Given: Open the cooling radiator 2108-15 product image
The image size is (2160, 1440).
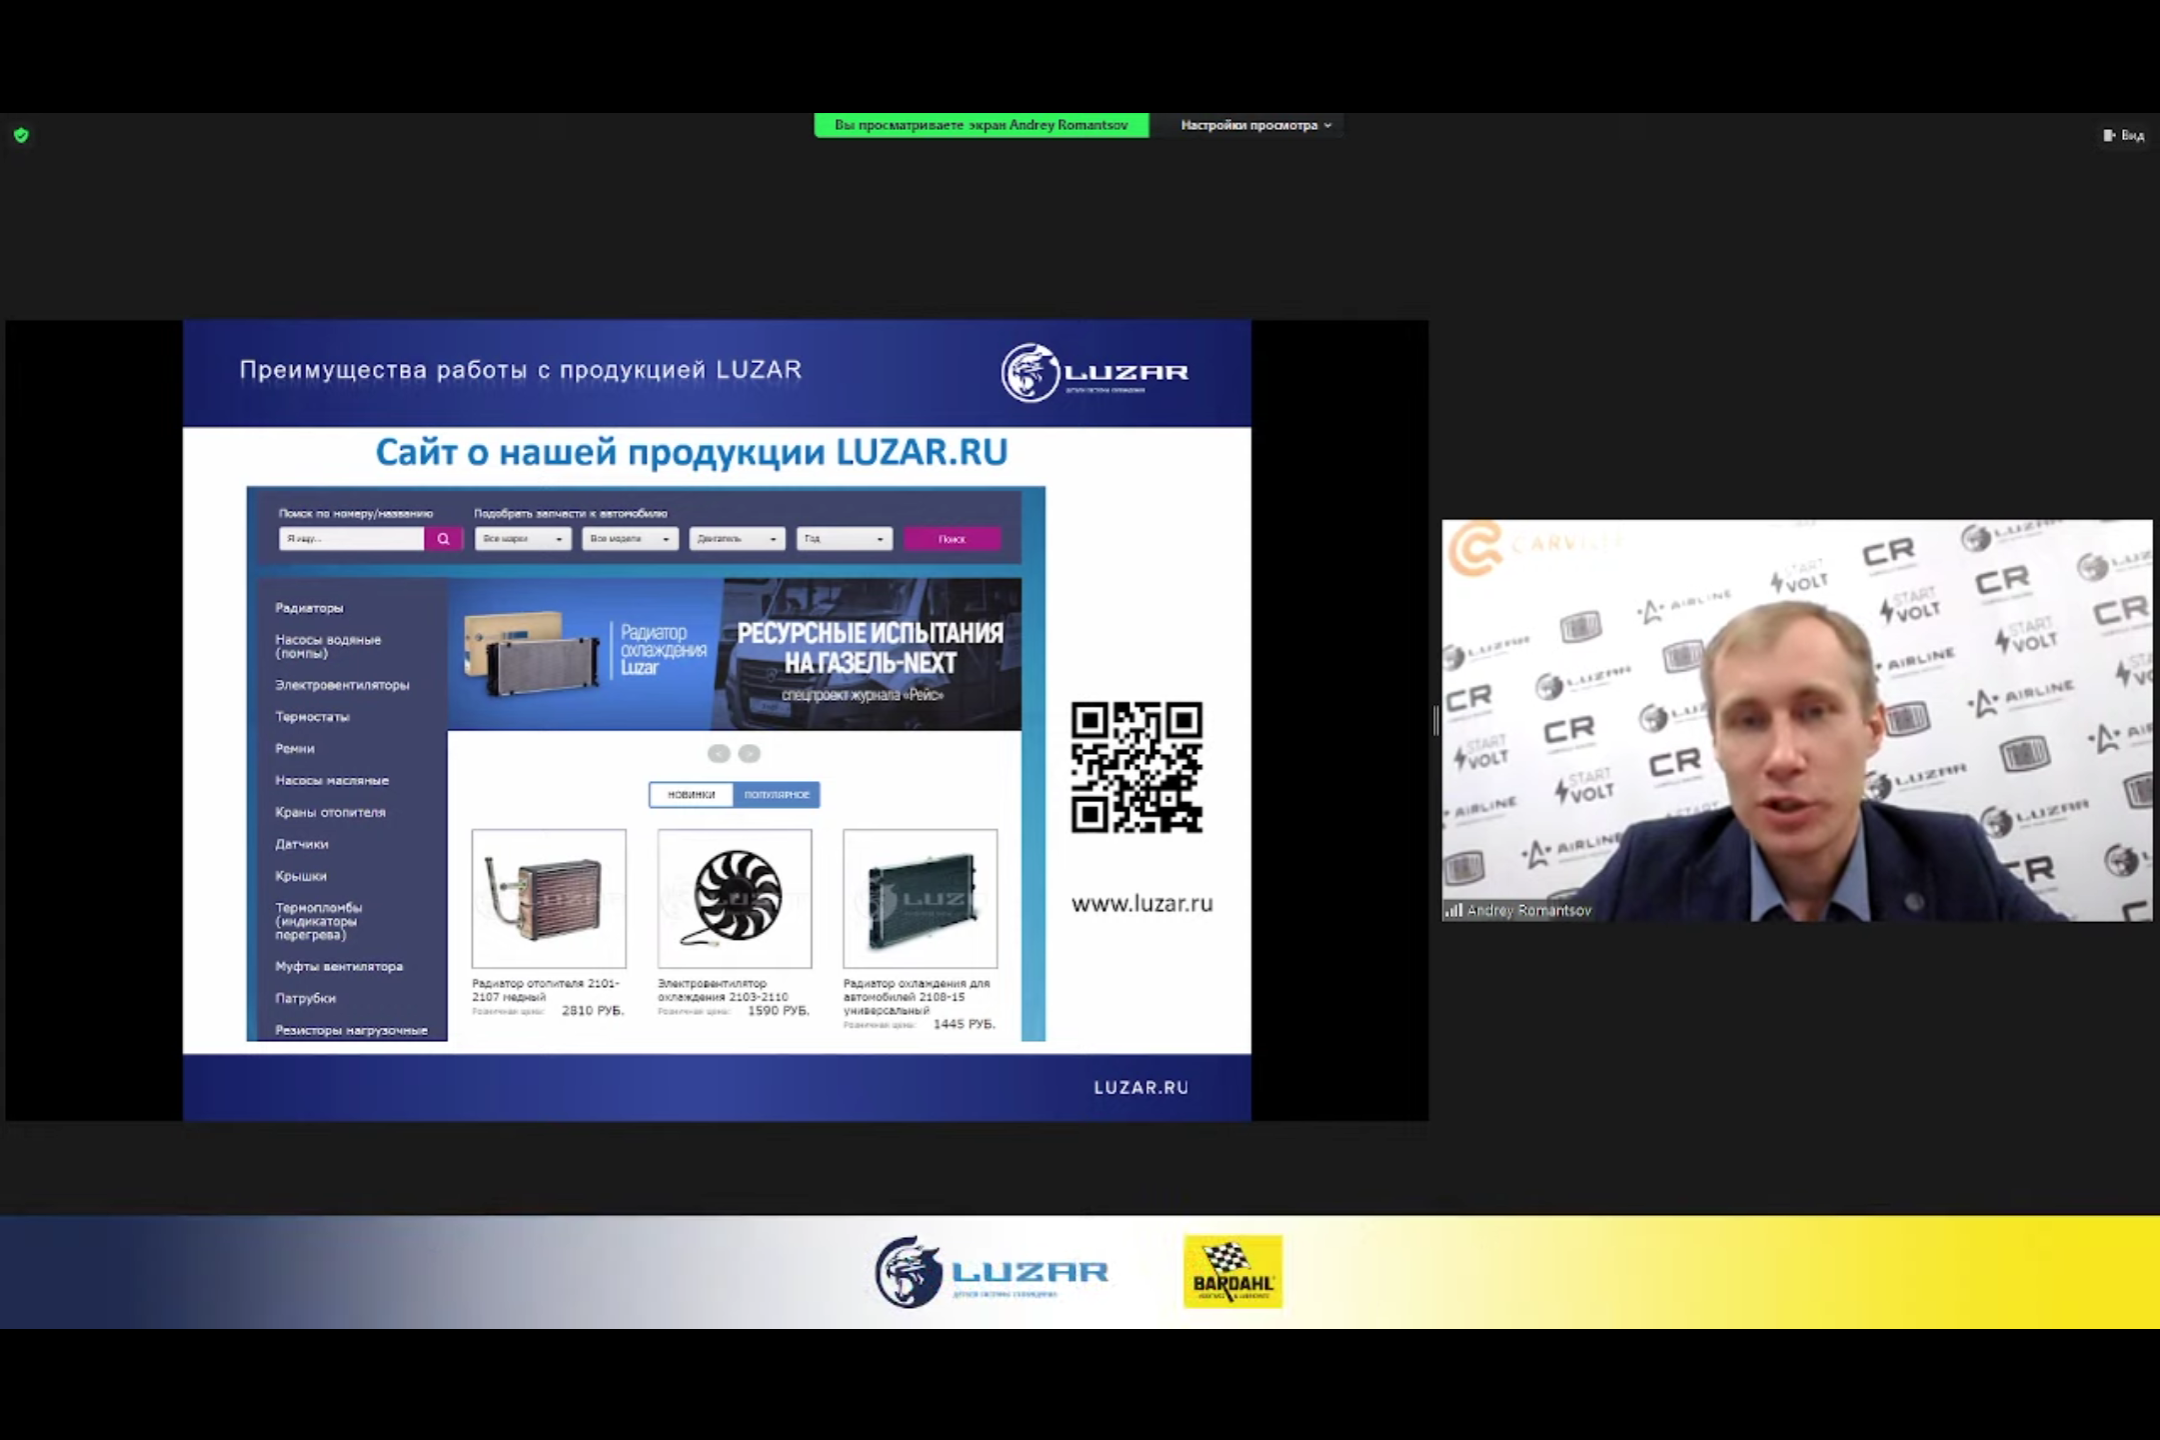Looking at the screenshot, I should point(920,898).
